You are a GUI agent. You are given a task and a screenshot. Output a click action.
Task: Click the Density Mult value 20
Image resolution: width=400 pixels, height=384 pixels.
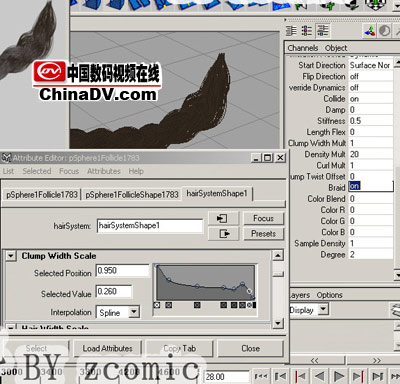point(371,154)
